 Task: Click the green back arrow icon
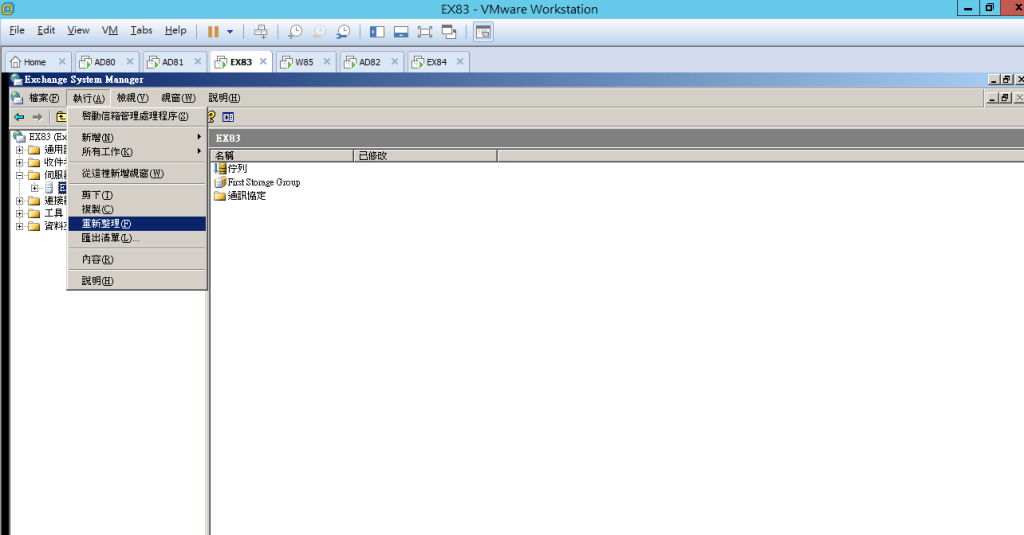pos(19,117)
